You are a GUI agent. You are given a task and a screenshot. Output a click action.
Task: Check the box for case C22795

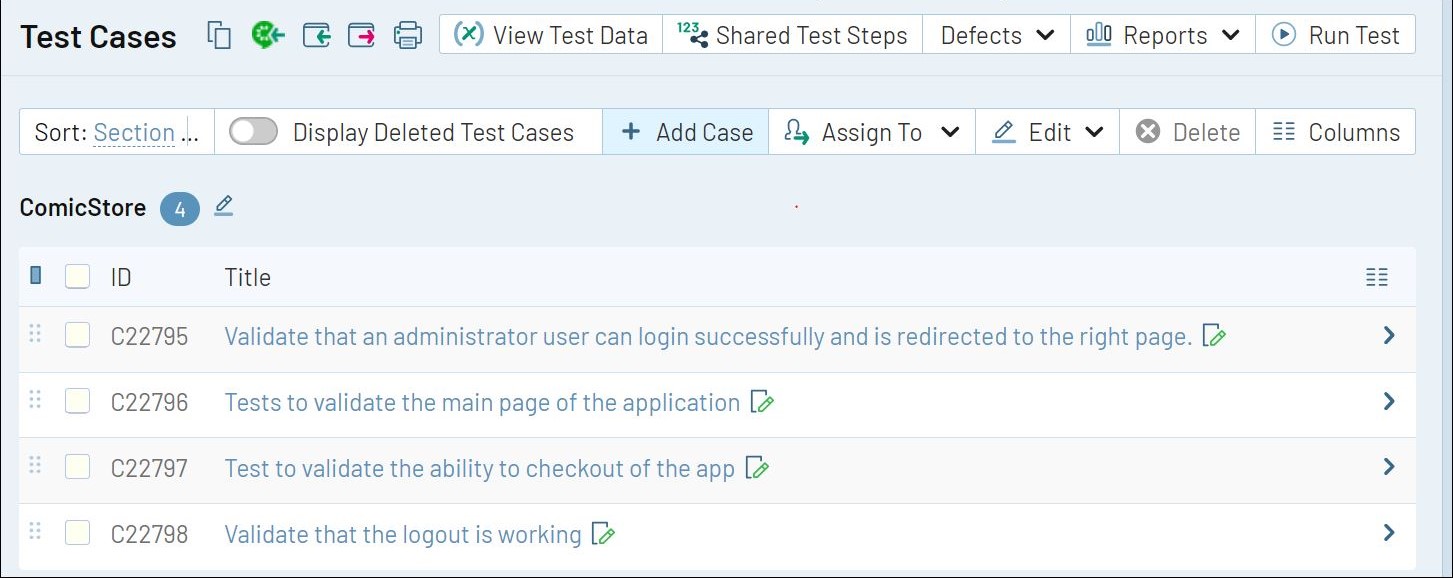tap(77, 335)
